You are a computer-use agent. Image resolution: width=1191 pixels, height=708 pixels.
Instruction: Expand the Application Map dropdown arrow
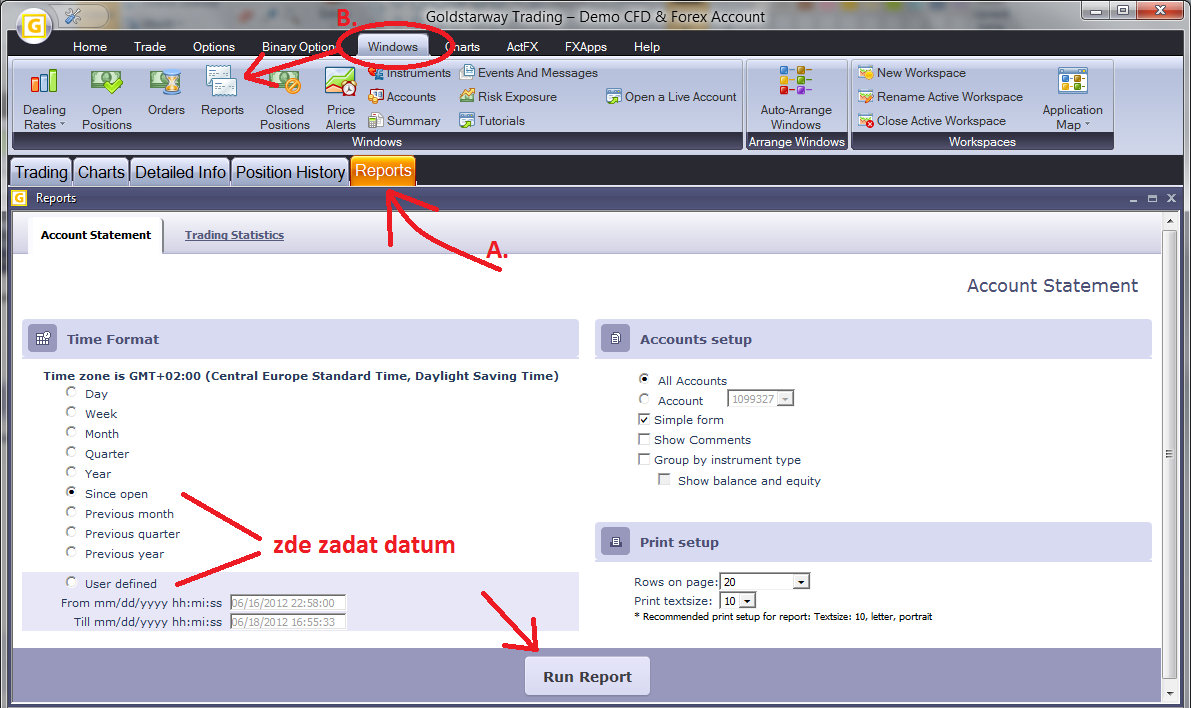pyautogui.click(x=1087, y=125)
